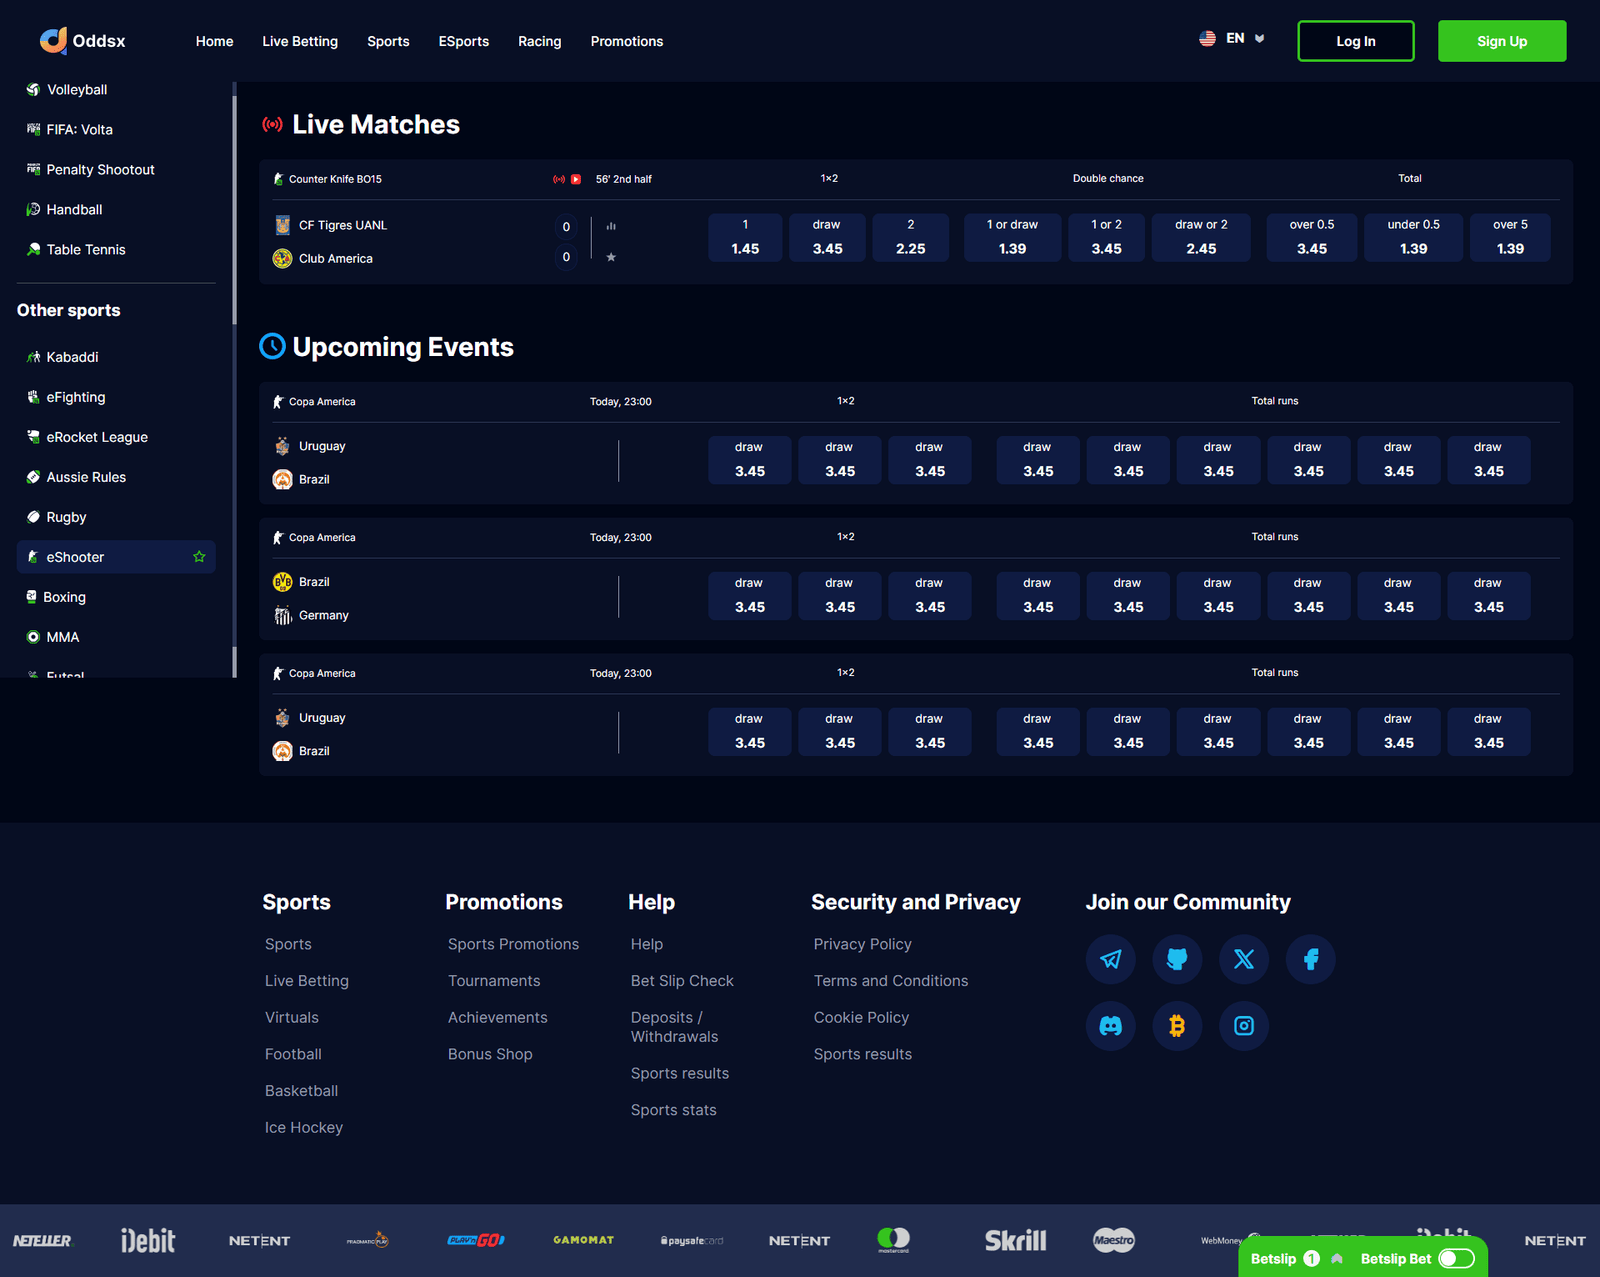Go to the ESports menu item
This screenshot has height=1277, width=1600.
463,41
